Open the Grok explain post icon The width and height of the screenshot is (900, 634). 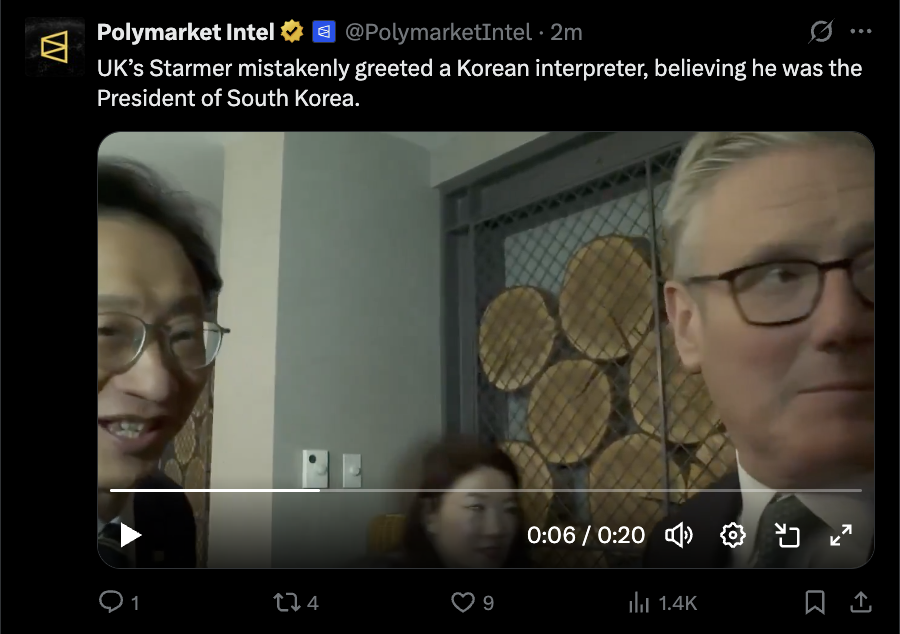coord(821,32)
